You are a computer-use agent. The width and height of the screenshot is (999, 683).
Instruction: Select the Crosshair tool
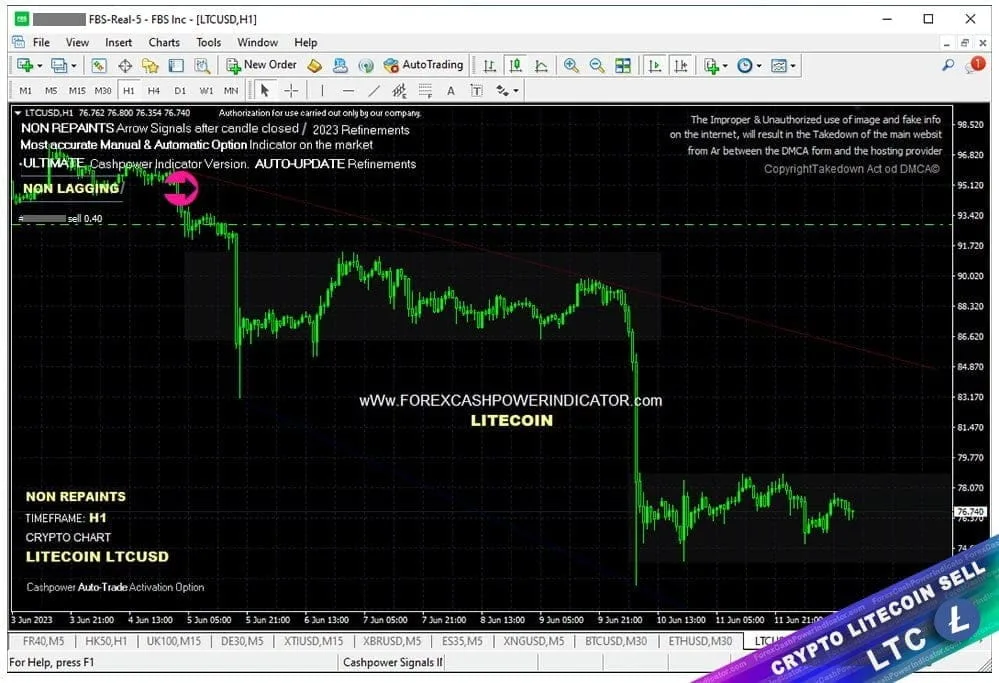289,90
